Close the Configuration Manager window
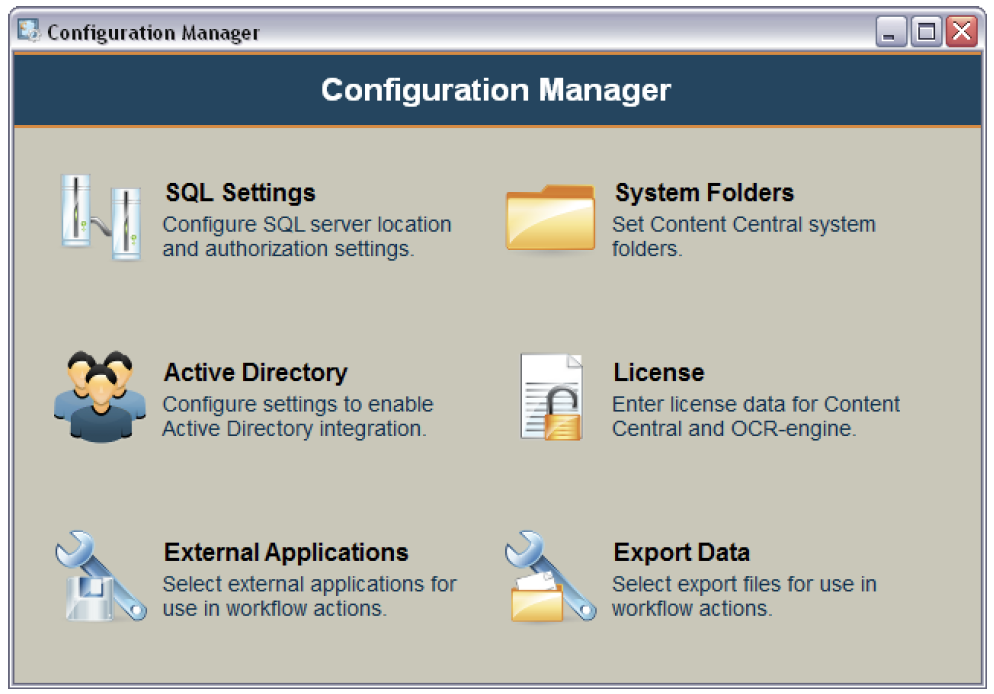The width and height of the screenshot is (994, 694). pos(962,31)
